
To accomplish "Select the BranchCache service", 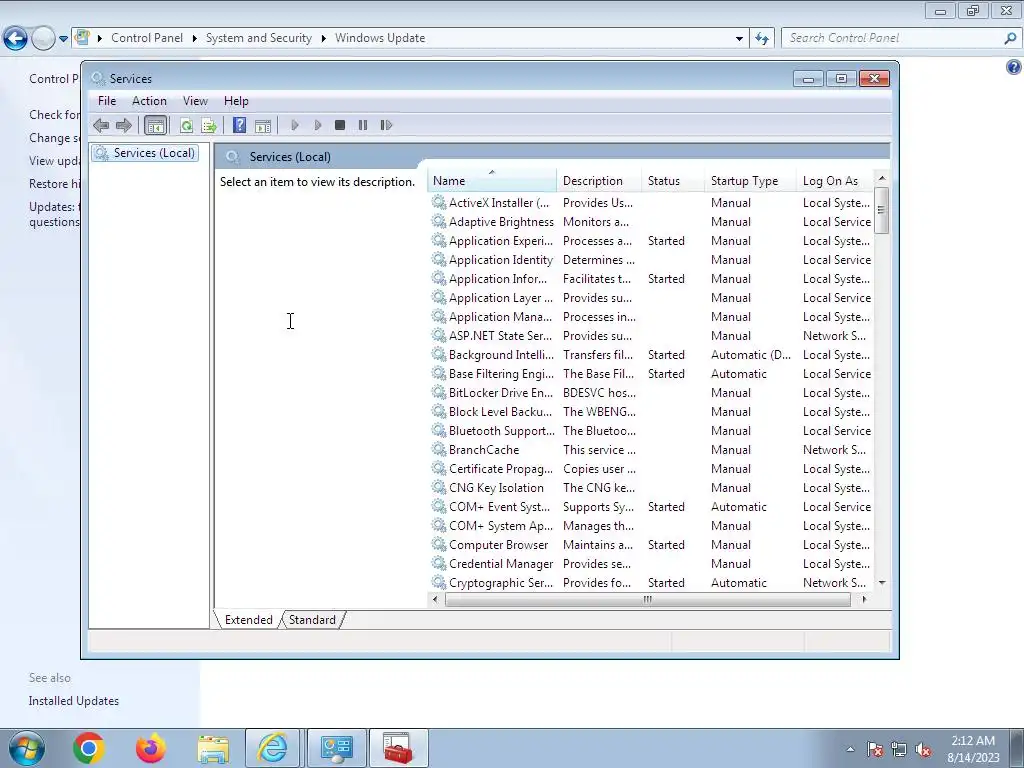I will pyautogui.click(x=651, y=450).
